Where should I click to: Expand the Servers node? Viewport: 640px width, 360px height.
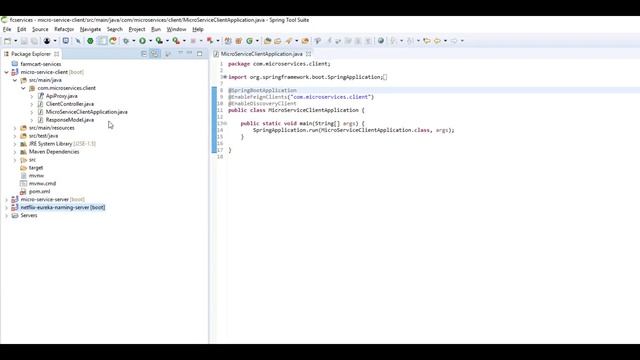(6, 216)
